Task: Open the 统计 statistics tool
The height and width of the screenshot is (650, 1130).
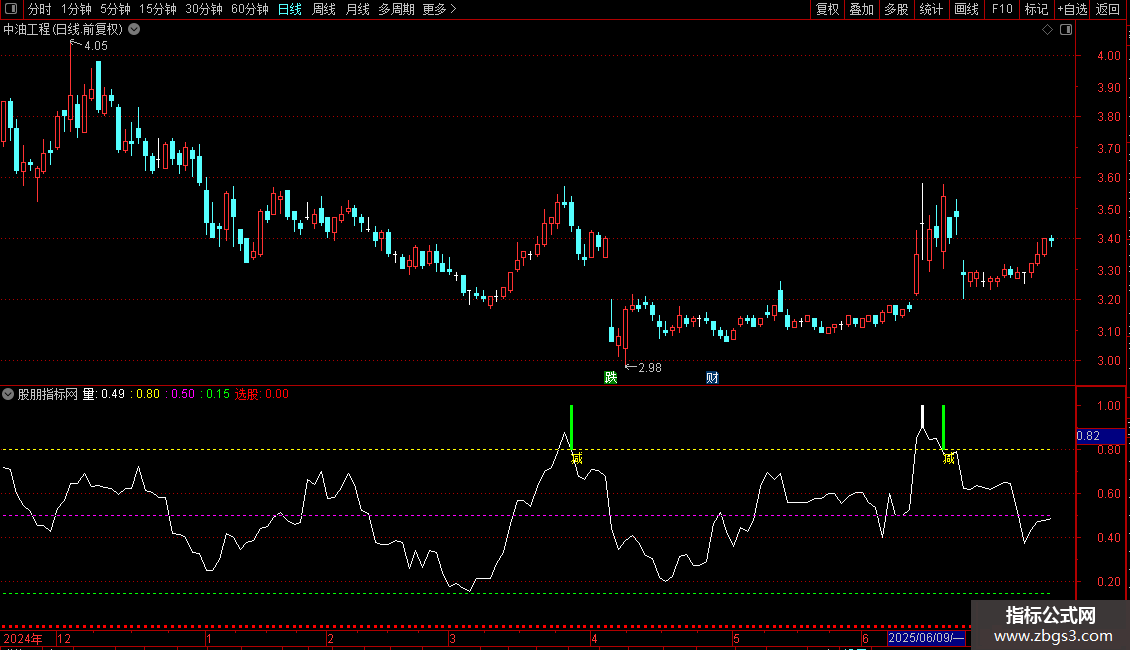Action: [x=931, y=9]
